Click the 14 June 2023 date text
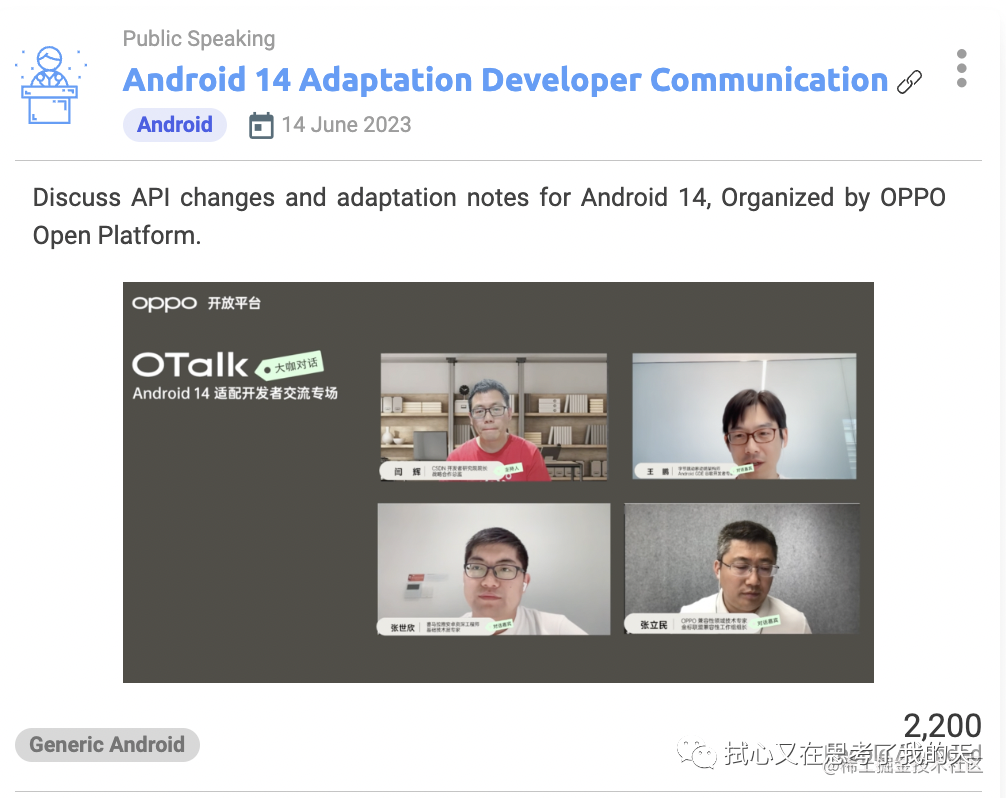This screenshot has height=798, width=1006. click(x=346, y=124)
